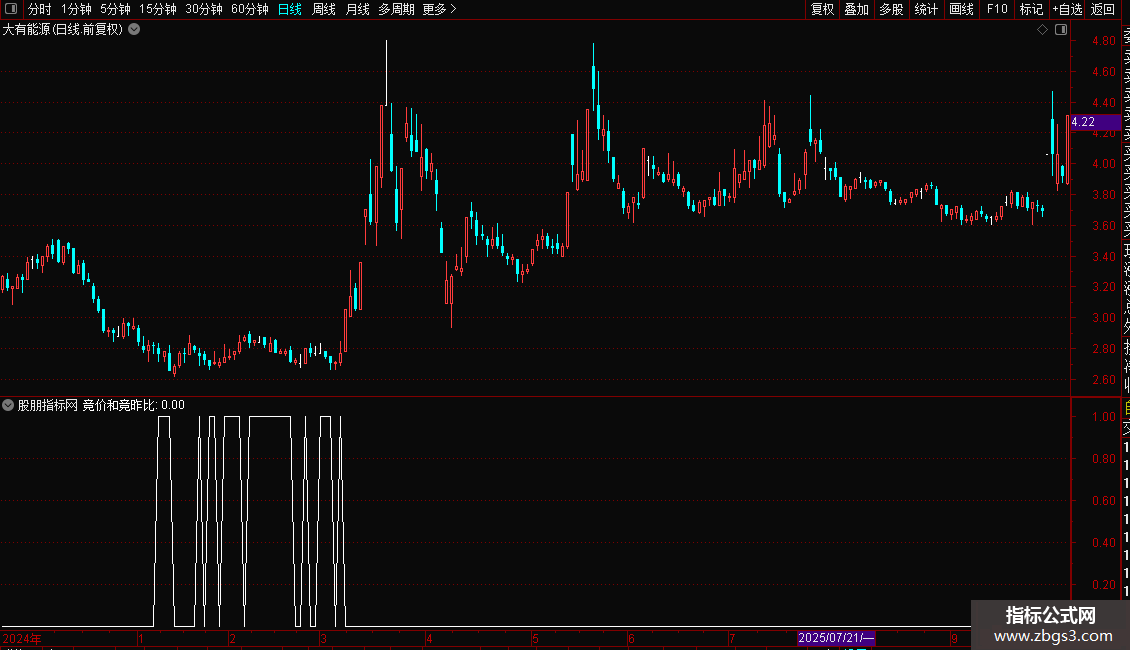1130x650 pixels.
Task: Toggle the panel layout icon at chart top-right
Action: pos(1061,30)
